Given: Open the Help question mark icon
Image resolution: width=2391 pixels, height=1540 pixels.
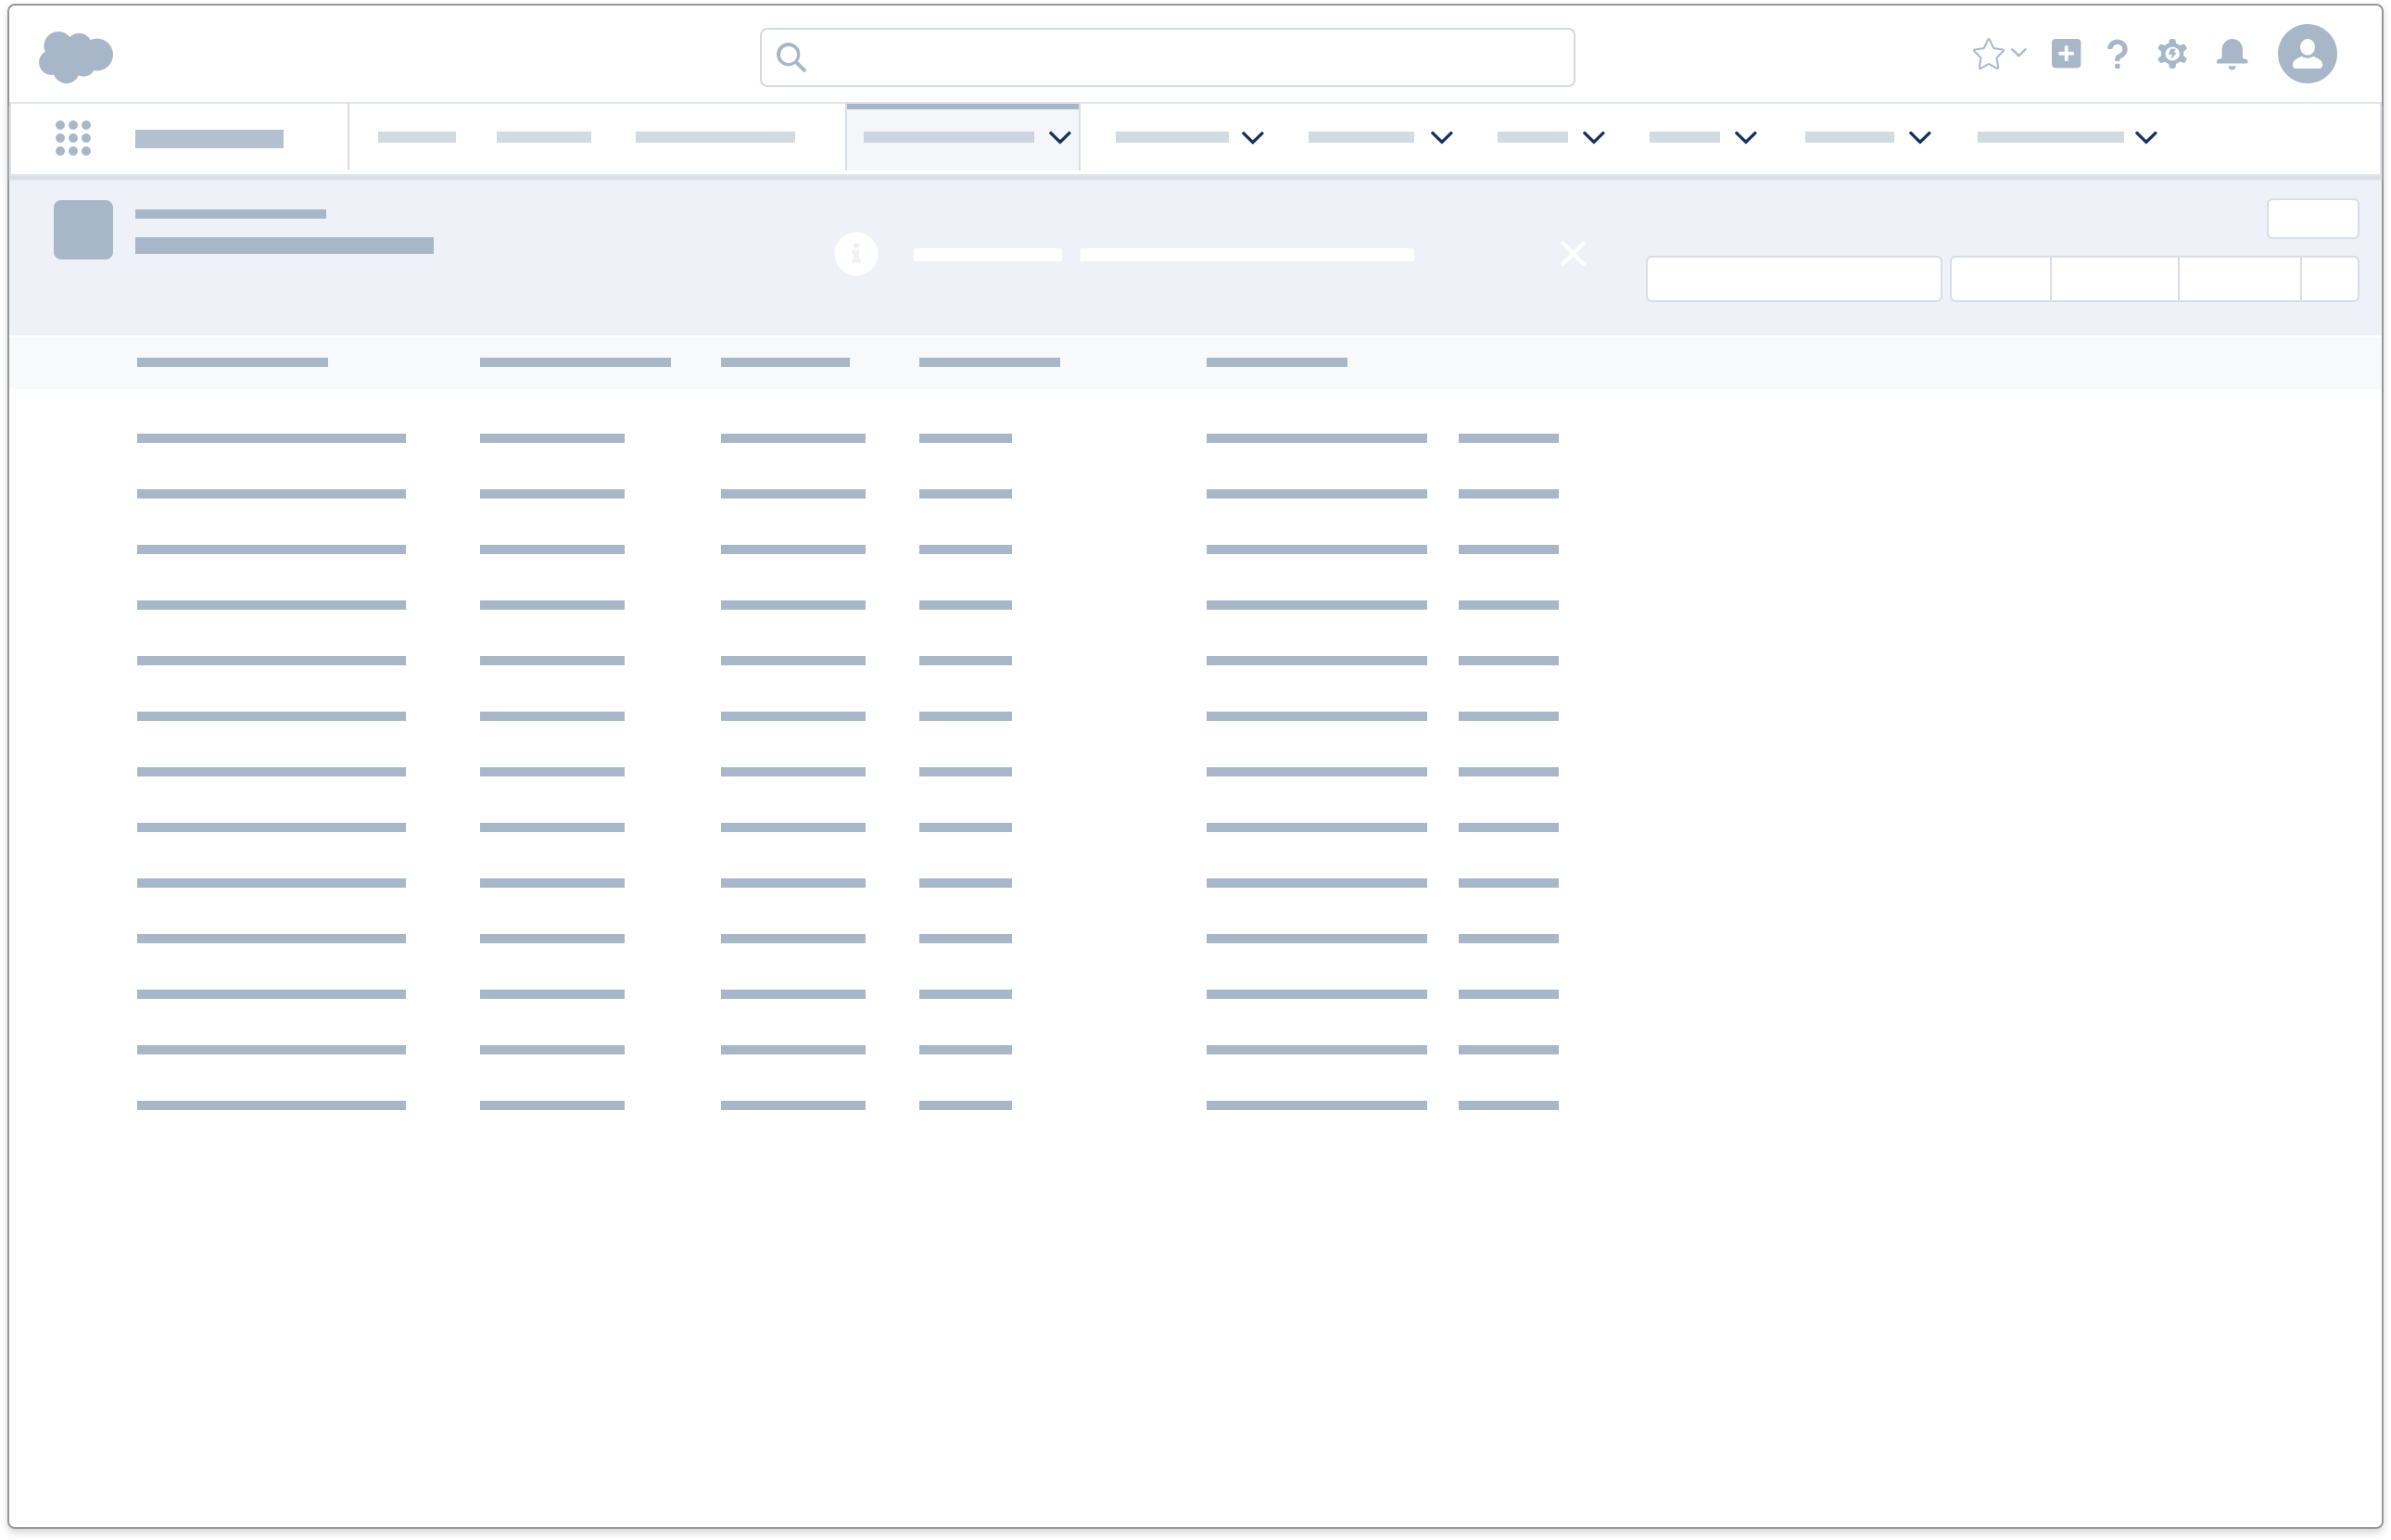Looking at the screenshot, I should tap(2117, 55).
